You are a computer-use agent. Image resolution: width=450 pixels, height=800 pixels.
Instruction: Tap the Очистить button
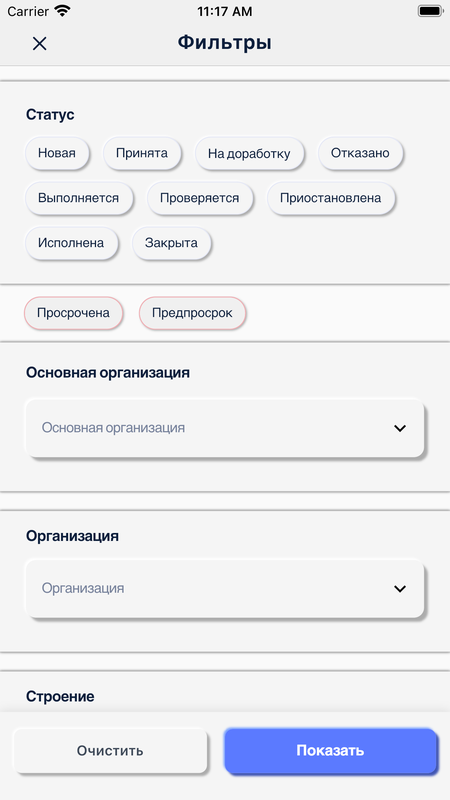[x=110, y=751]
